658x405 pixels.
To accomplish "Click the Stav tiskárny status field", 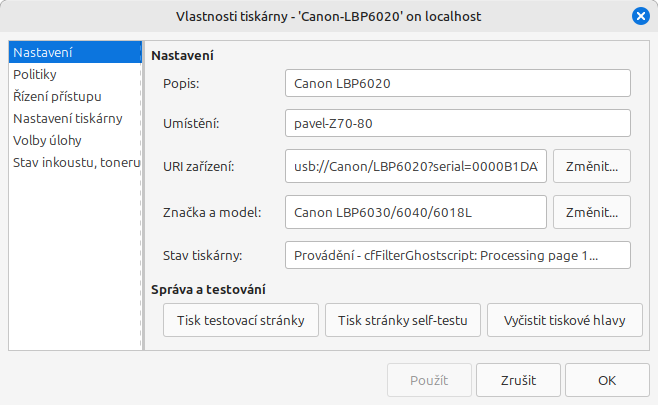I will (x=457, y=255).
